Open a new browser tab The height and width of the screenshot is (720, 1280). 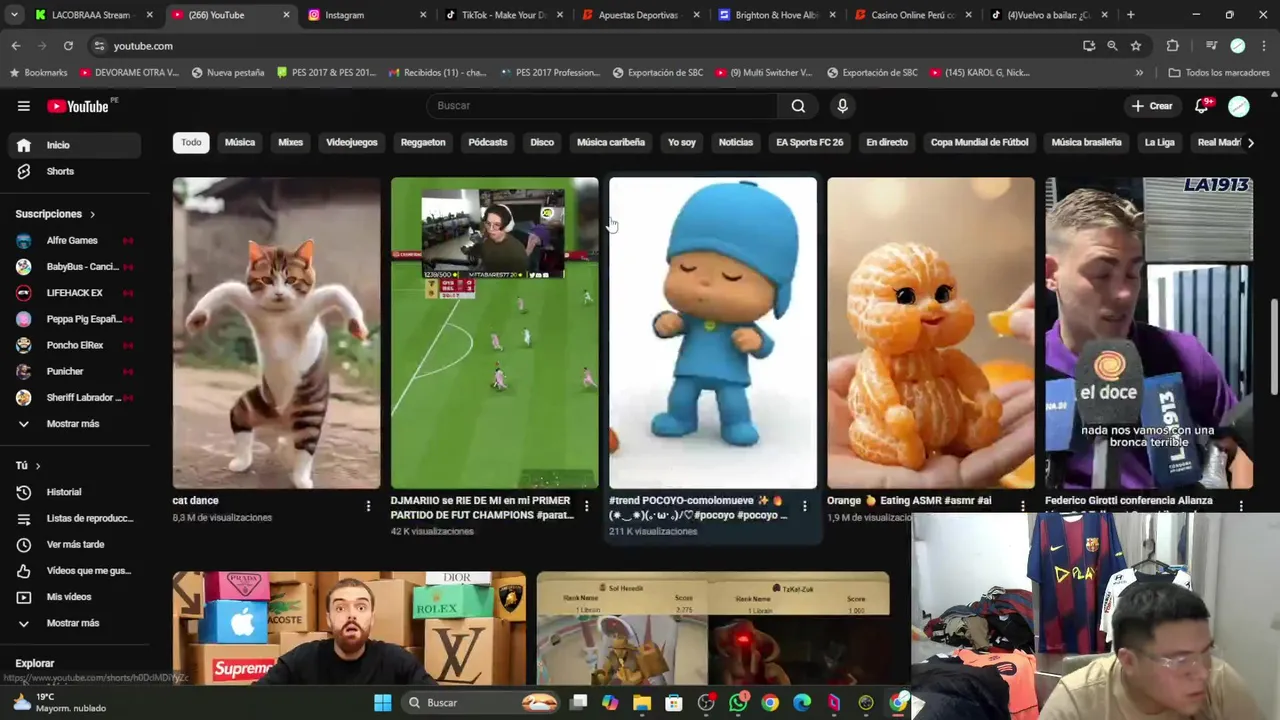coord(1131,15)
